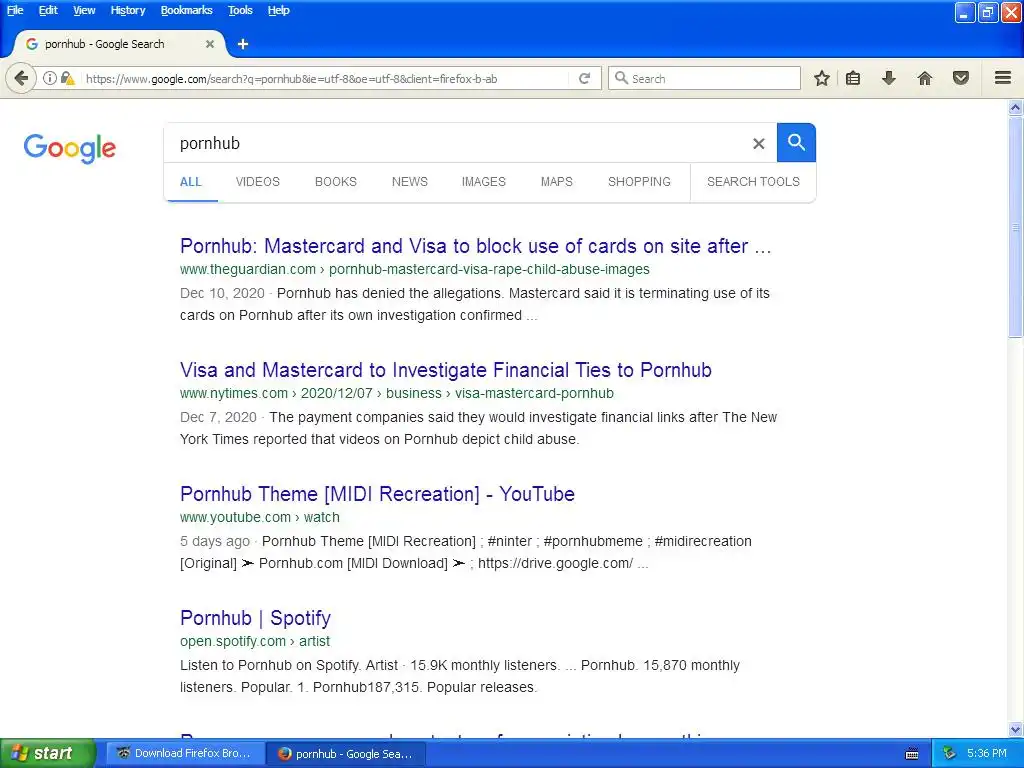This screenshot has width=1024, height=768.
Task: Open a new tab with the plus button
Action: [x=243, y=44]
